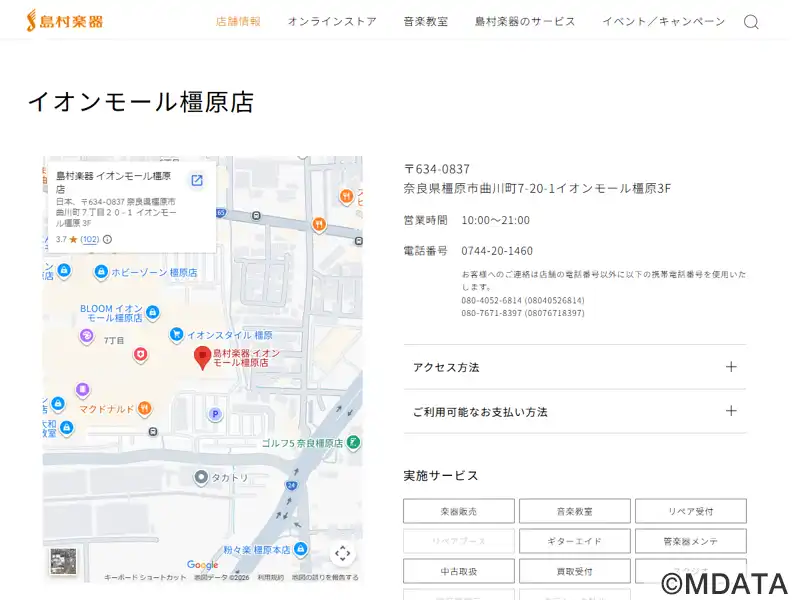Click the McDonald's restaurant marker on map
The image size is (800, 600).
pyautogui.click(x=145, y=408)
